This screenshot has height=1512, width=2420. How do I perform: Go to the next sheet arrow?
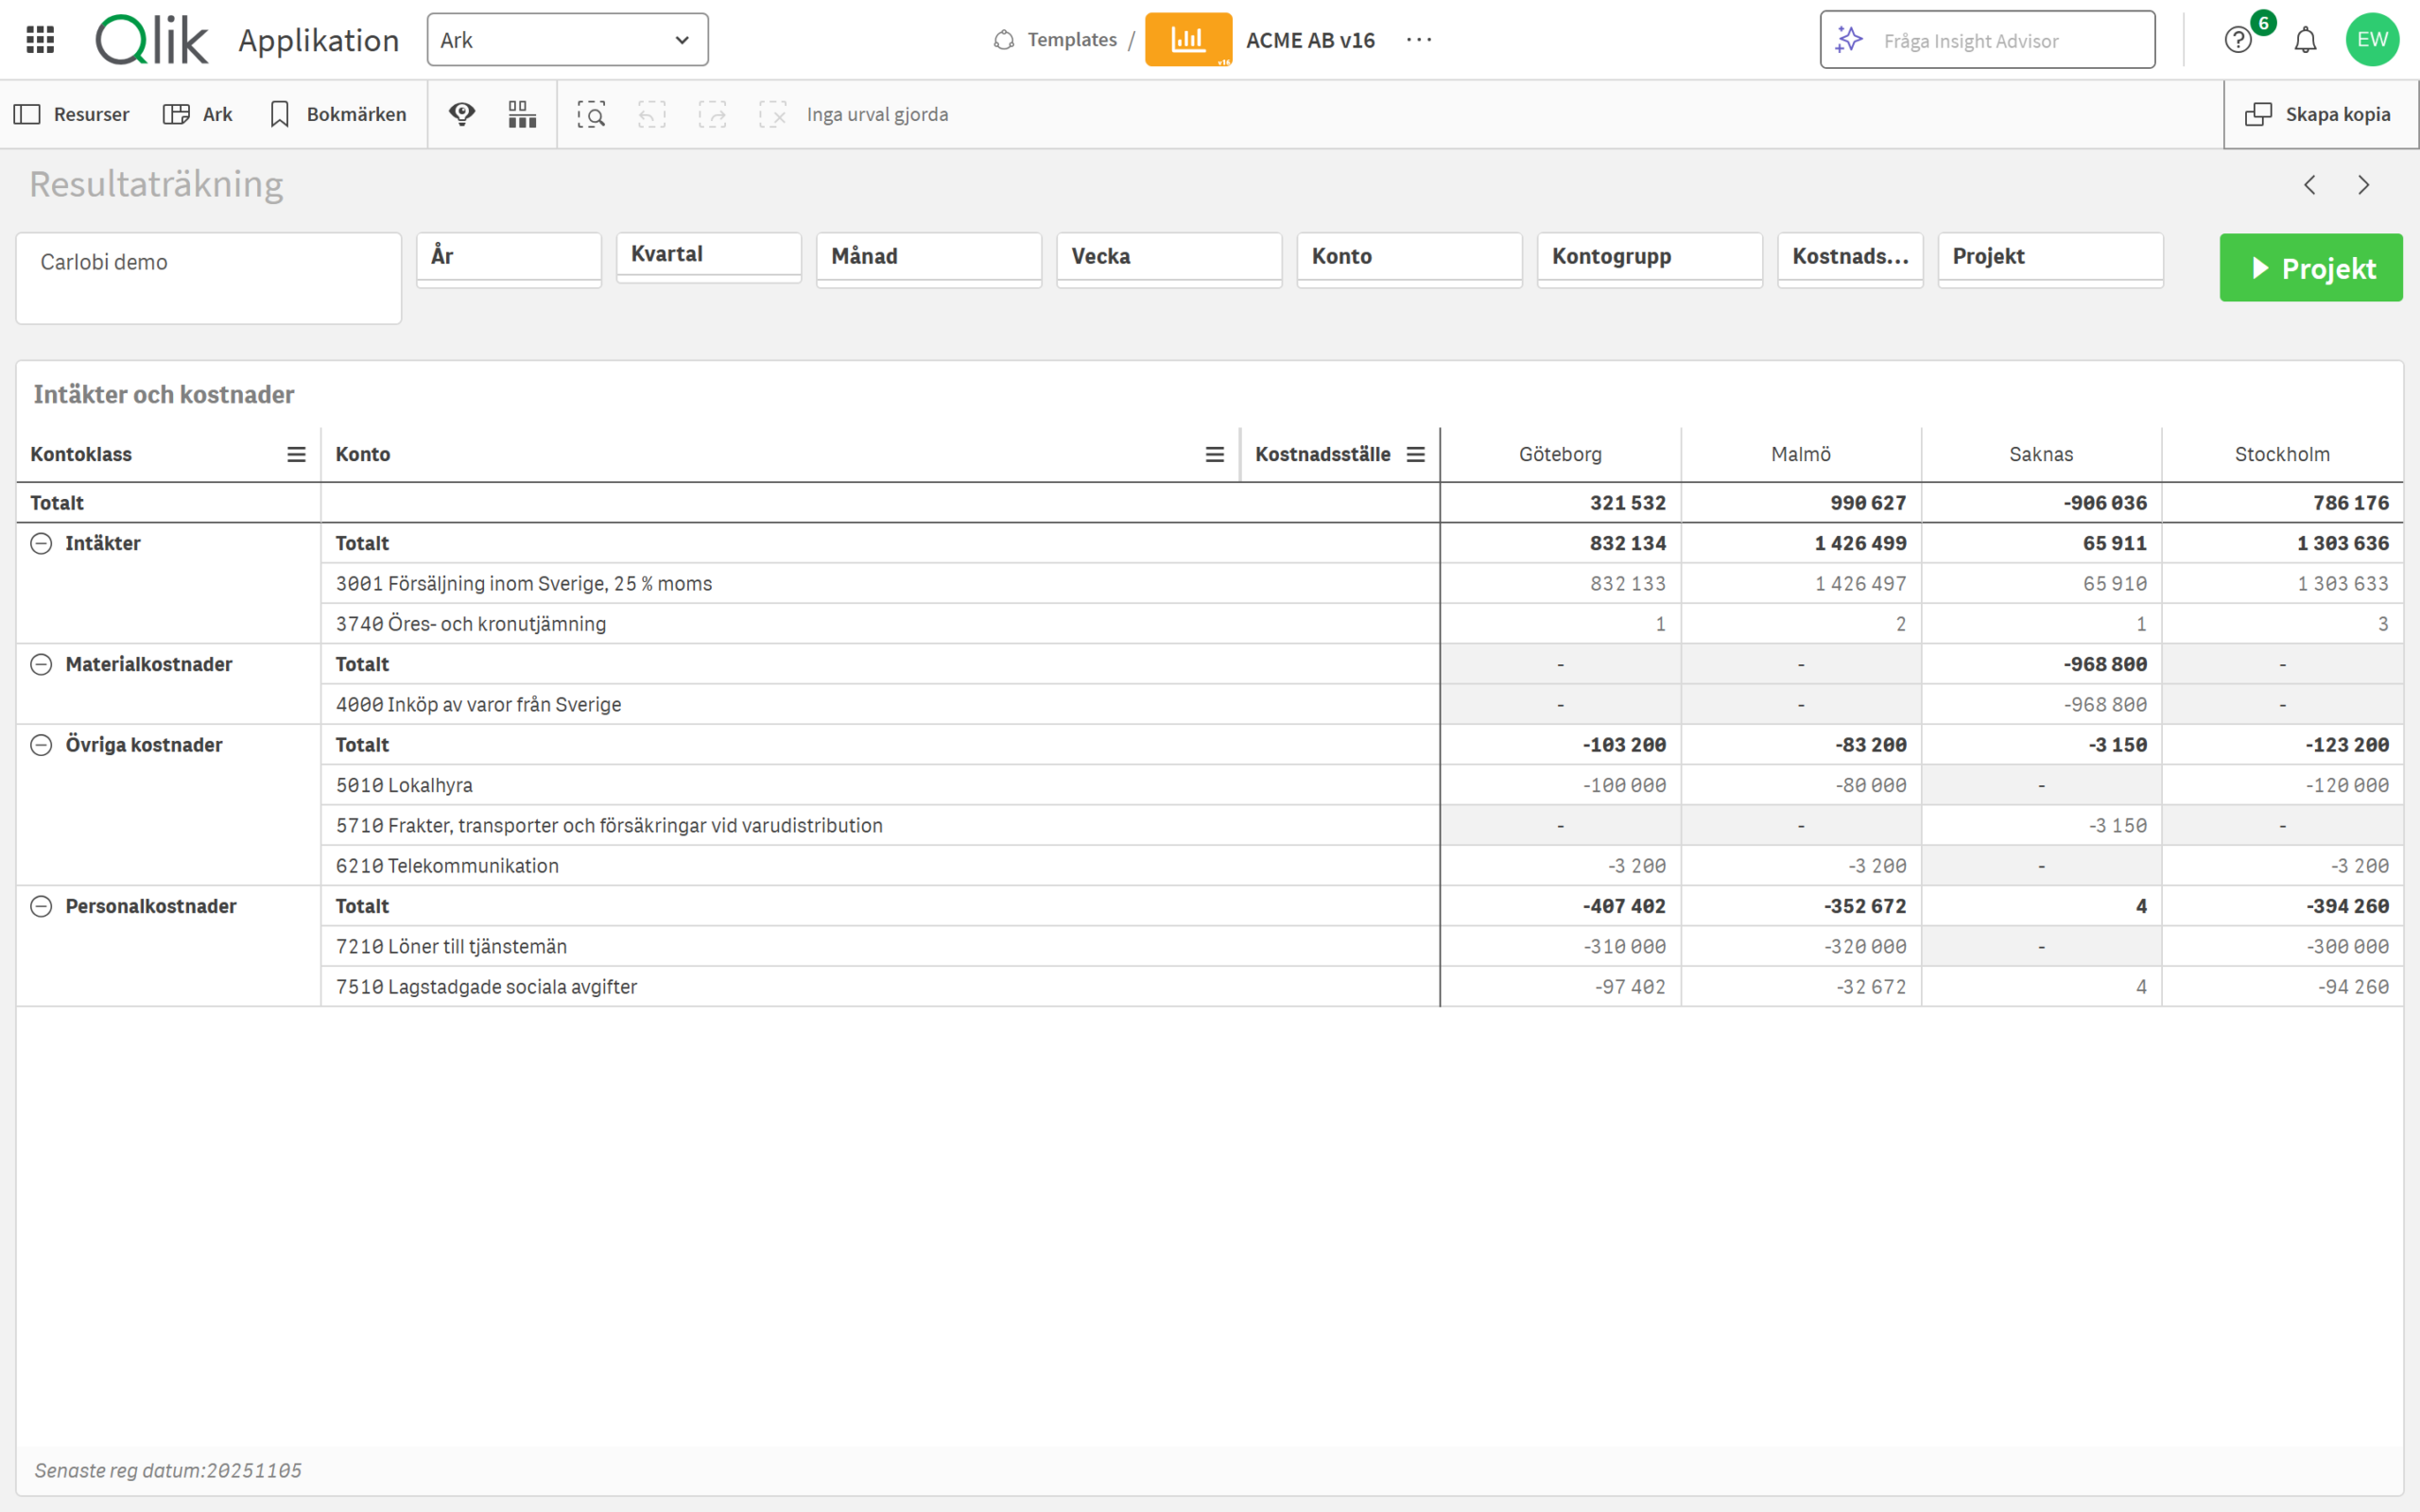pyautogui.click(x=2364, y=185)
